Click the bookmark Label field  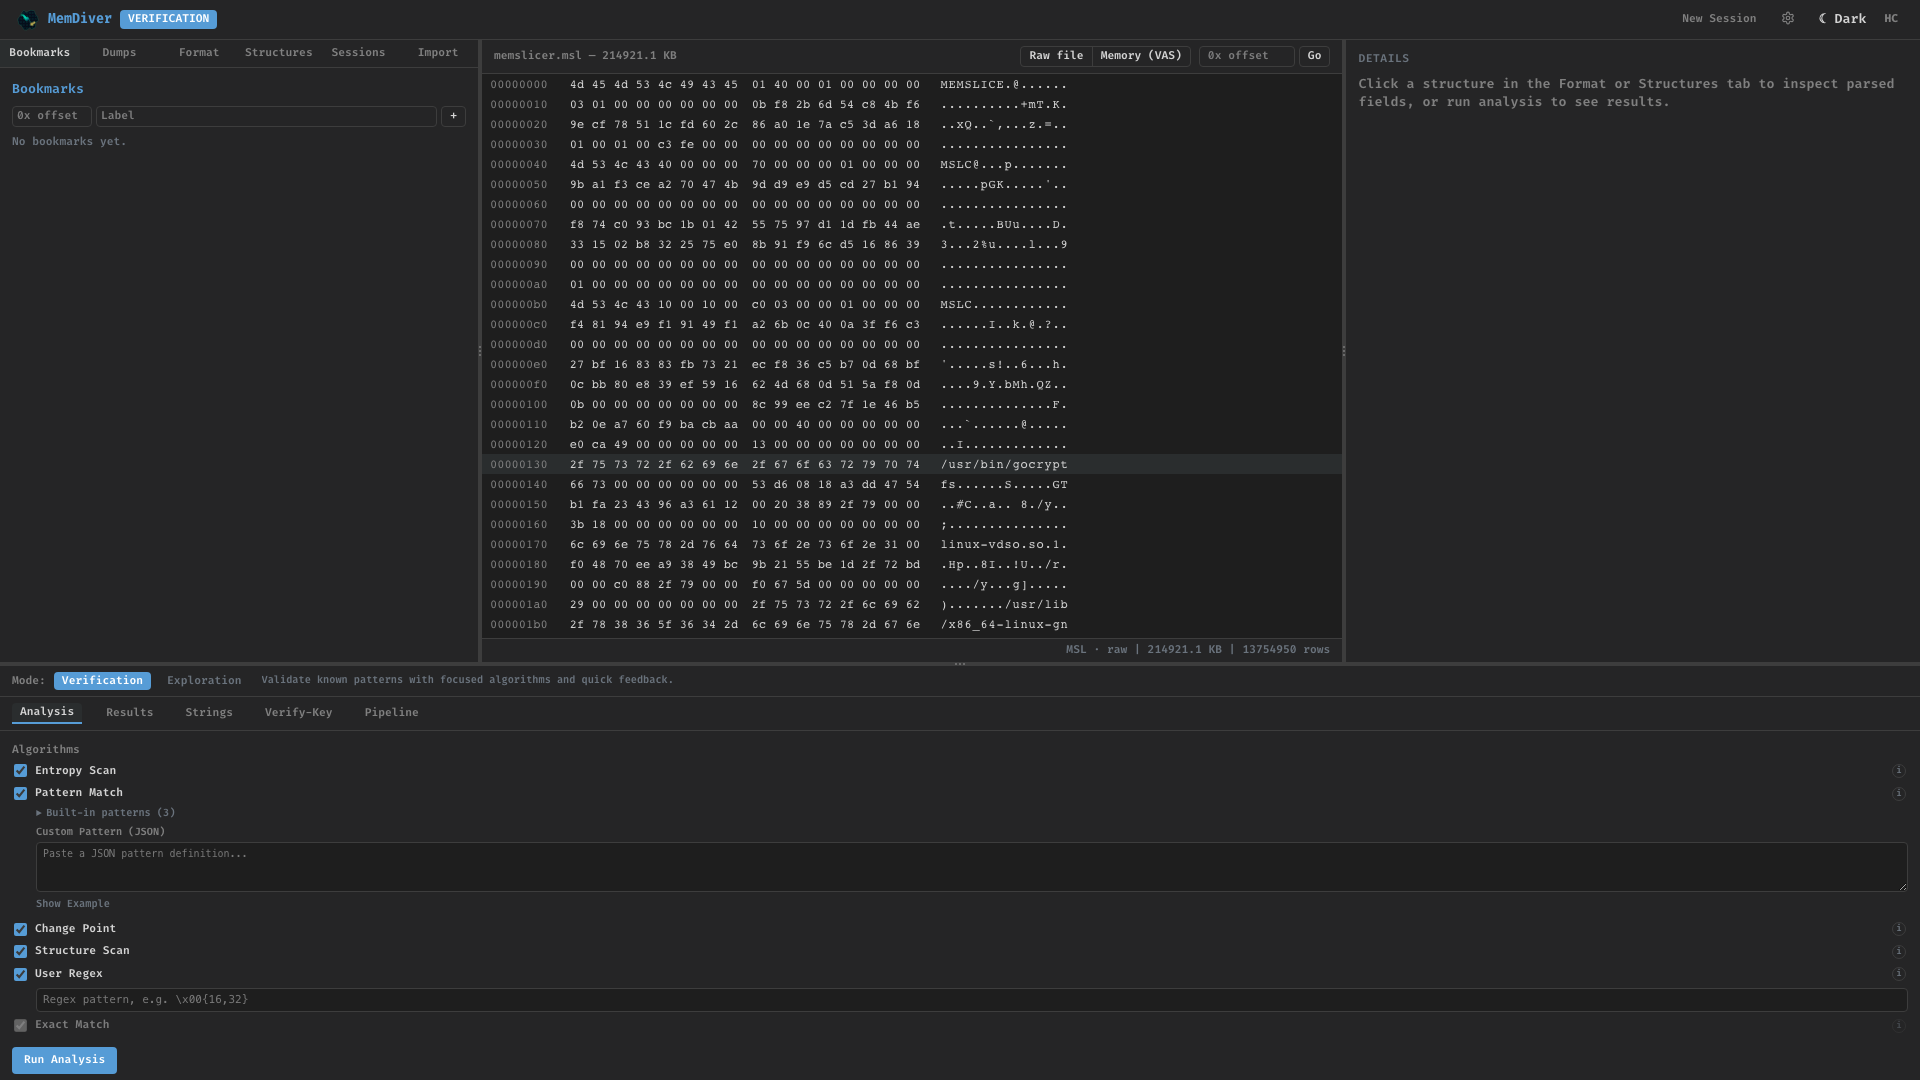(266, 116)
